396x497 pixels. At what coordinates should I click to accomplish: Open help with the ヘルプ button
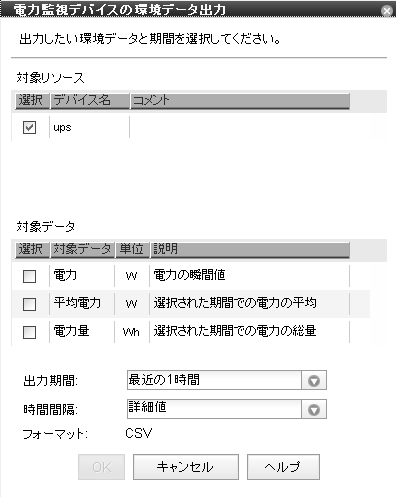(283, 467)
